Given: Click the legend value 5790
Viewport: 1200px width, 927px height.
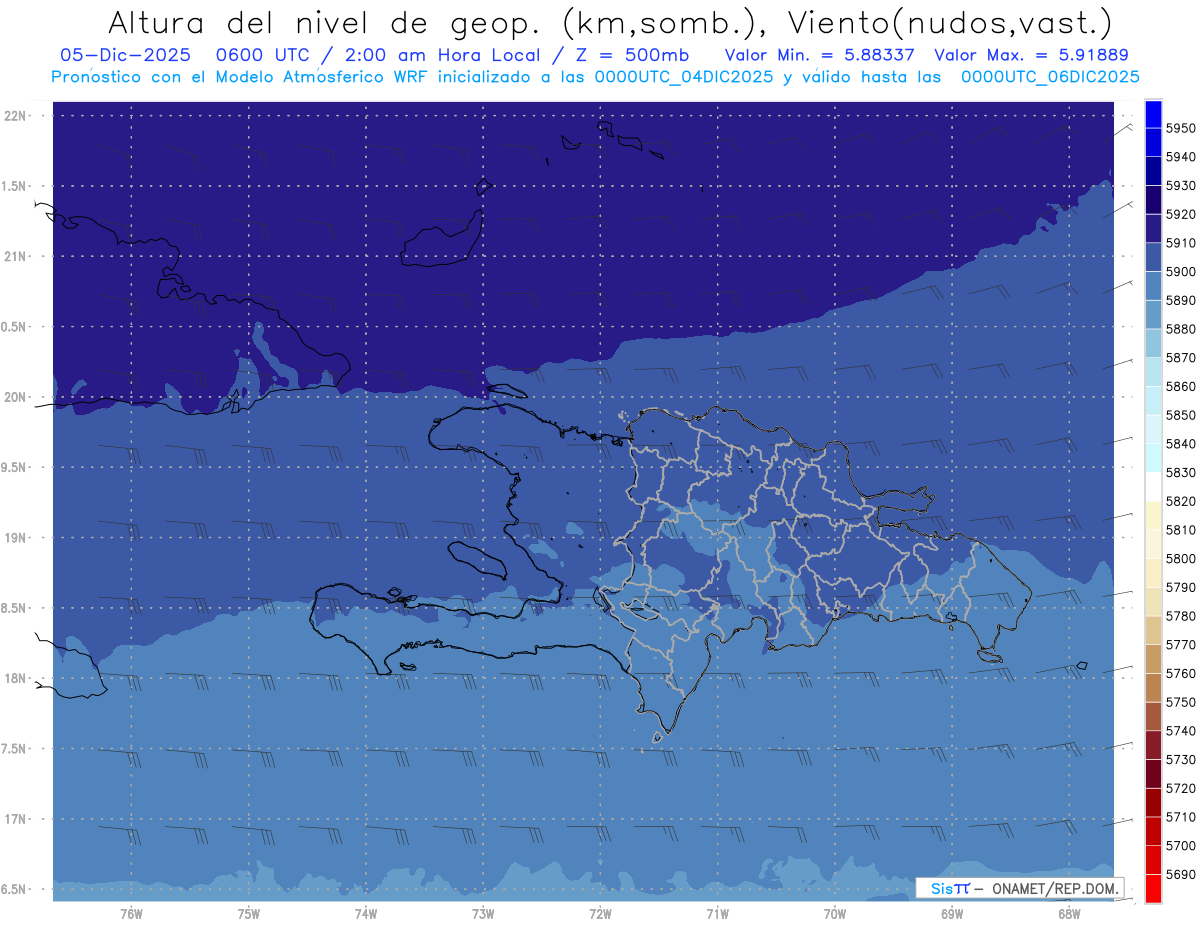Looking at the screenshot, I should (x=1180, y=587).
